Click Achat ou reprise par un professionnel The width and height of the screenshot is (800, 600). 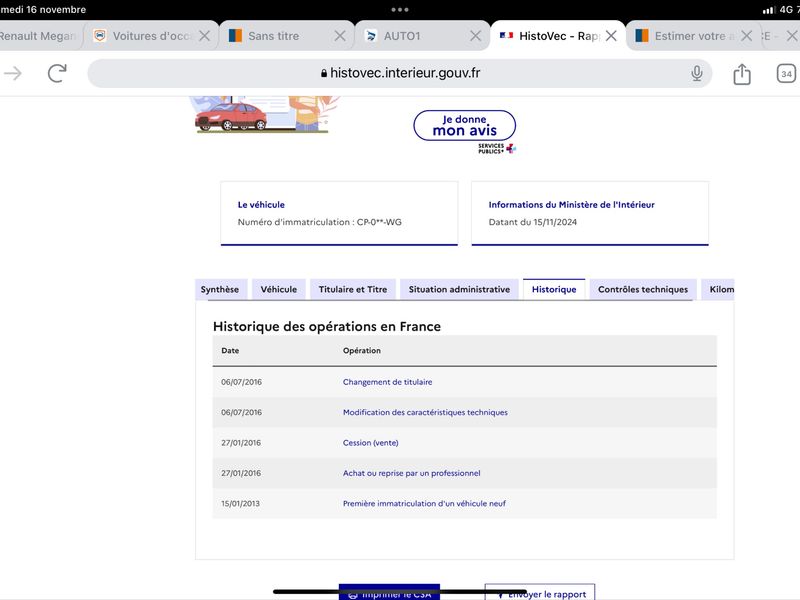[411, 473]
